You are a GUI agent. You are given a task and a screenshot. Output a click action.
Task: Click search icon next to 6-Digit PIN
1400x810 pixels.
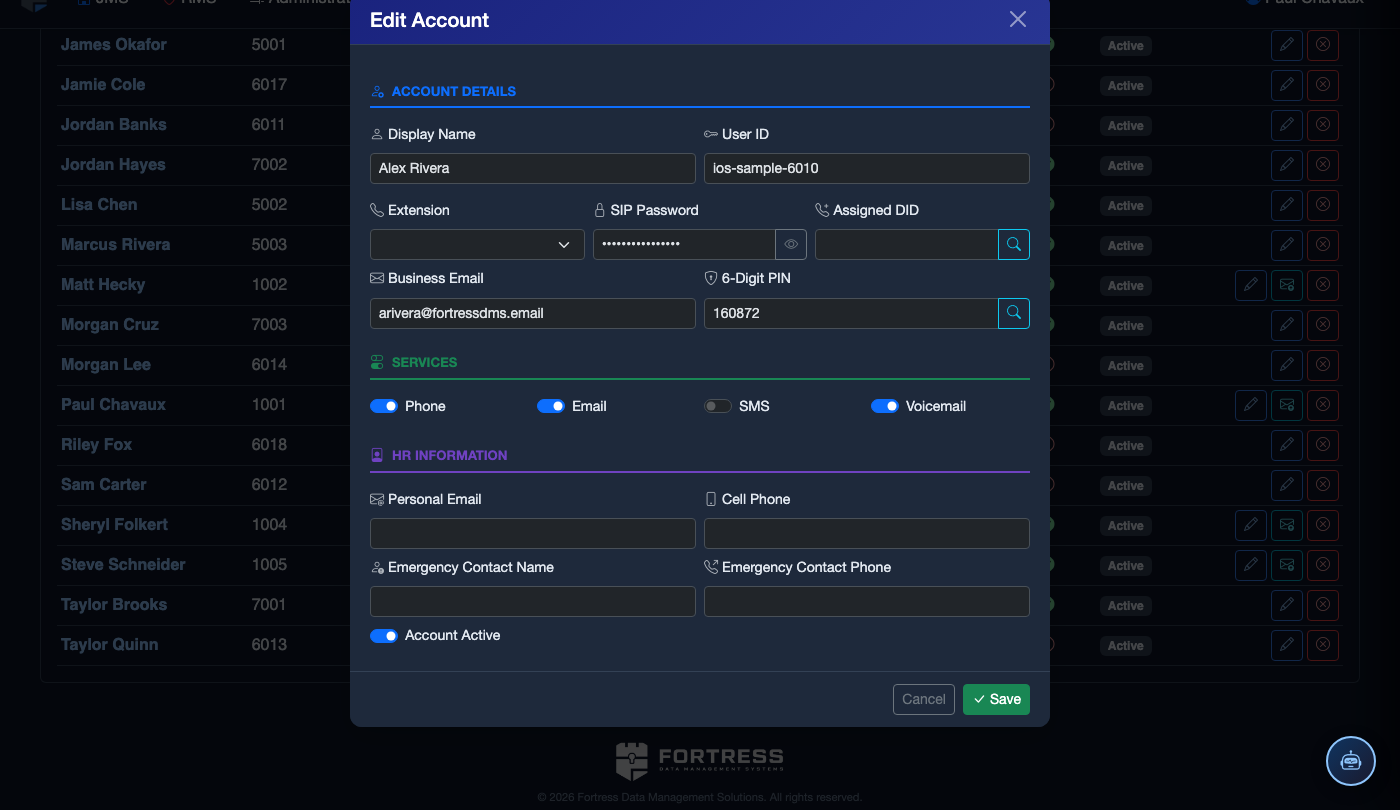pyautogui.click(x=1014, y=313)
